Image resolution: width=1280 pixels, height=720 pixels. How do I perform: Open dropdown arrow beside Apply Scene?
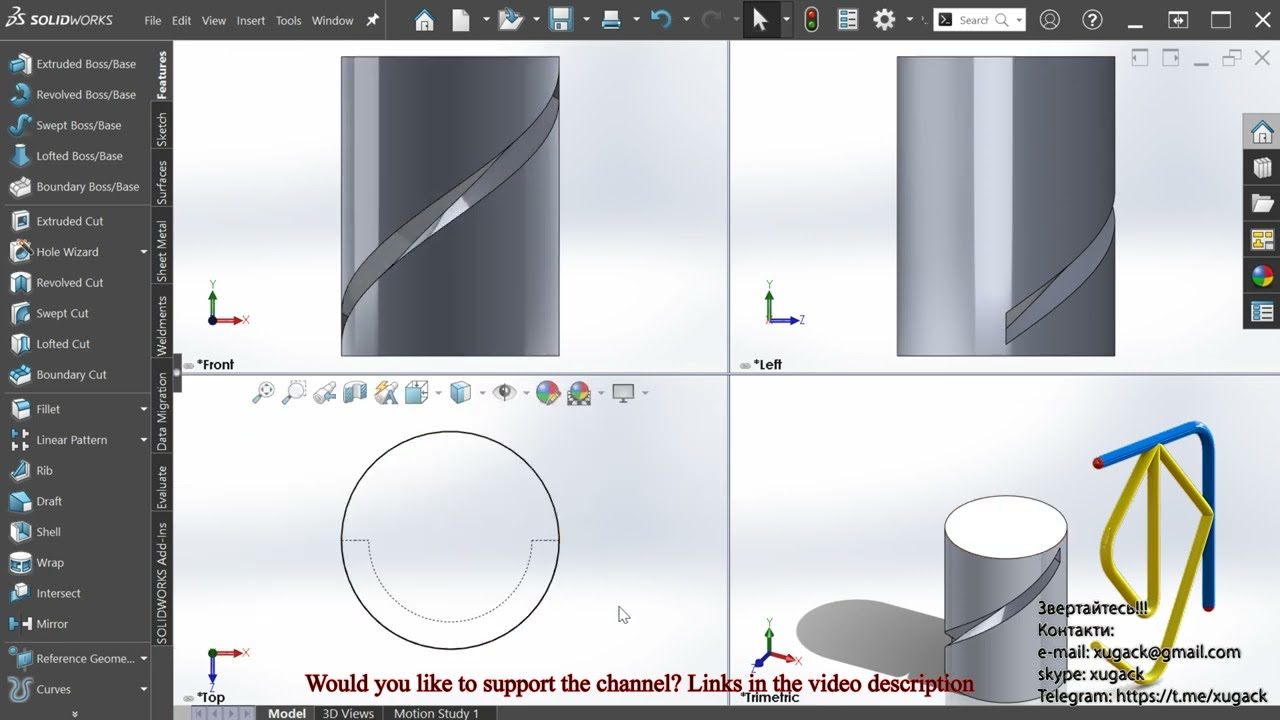click(x=600, y=393)
